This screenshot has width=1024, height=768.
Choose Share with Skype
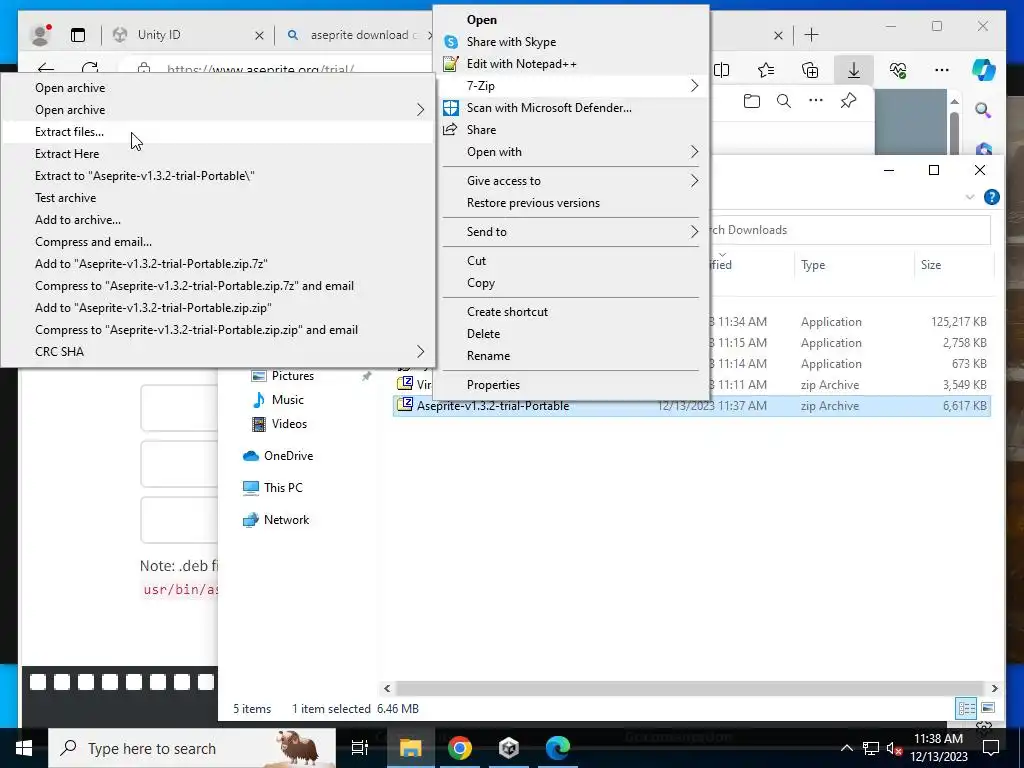click(x=511, y=42)
